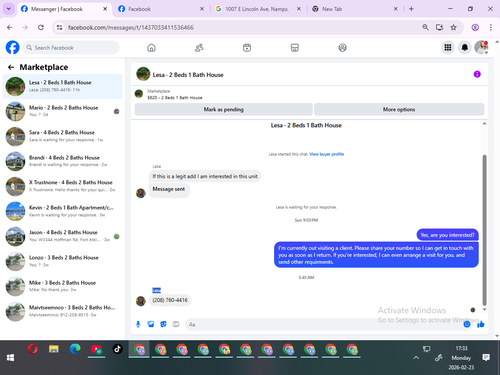Show hidden system tray icons chevron
The image size is (500, 375).
pyautogui.click(x=416, y=358)
